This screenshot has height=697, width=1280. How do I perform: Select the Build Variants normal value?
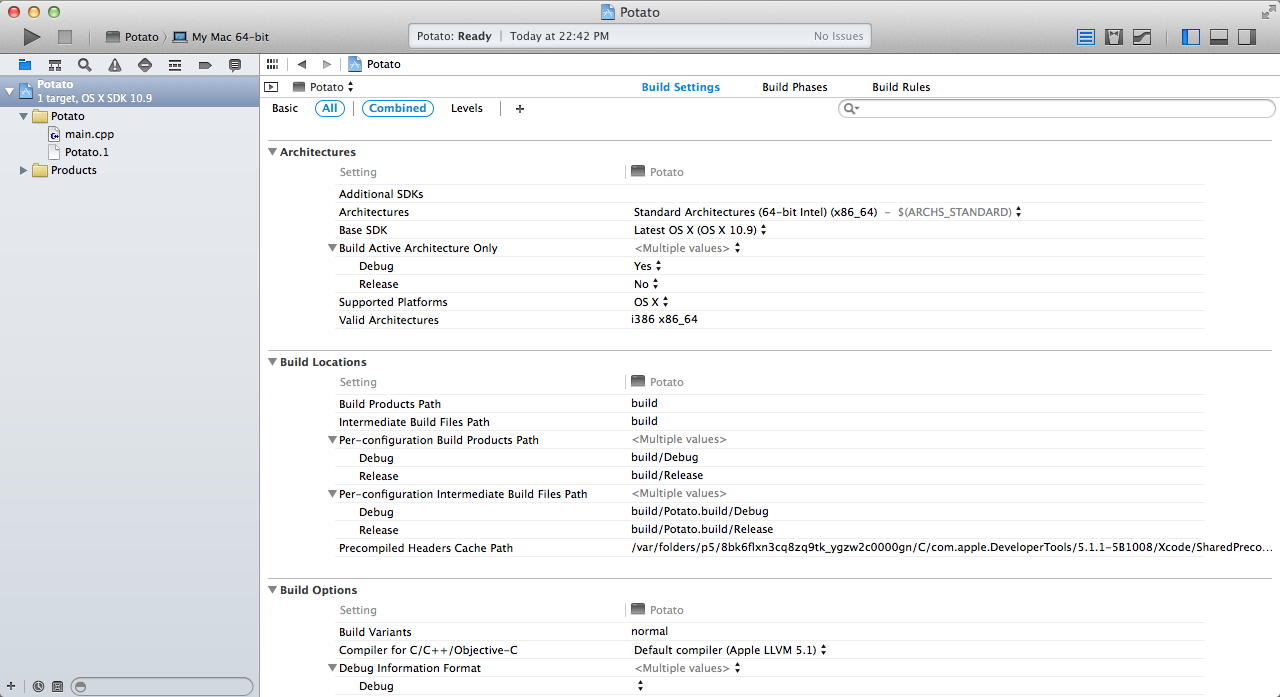tap(649, 631)
